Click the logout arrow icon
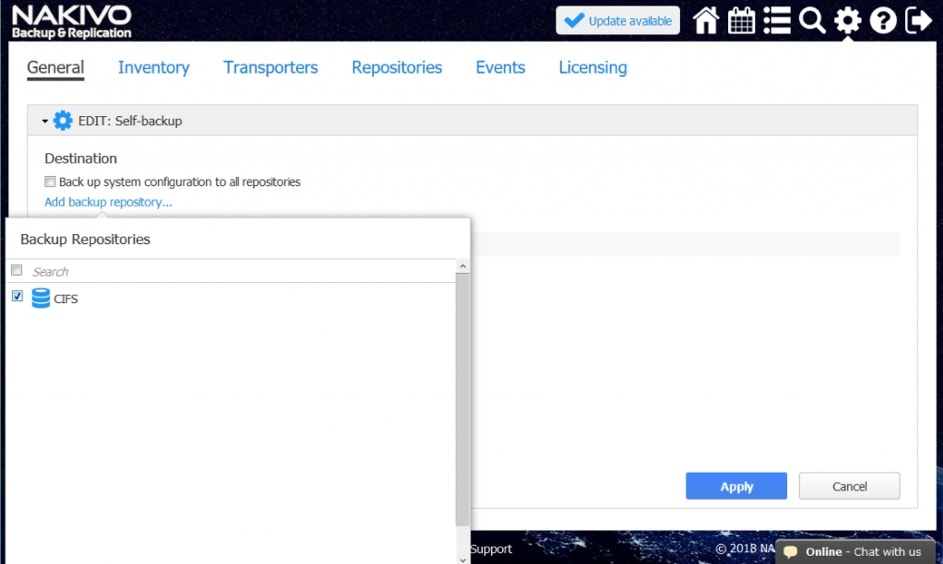This screenshot has height=564, width=943. pyautogui.click(x=918, y=21)
